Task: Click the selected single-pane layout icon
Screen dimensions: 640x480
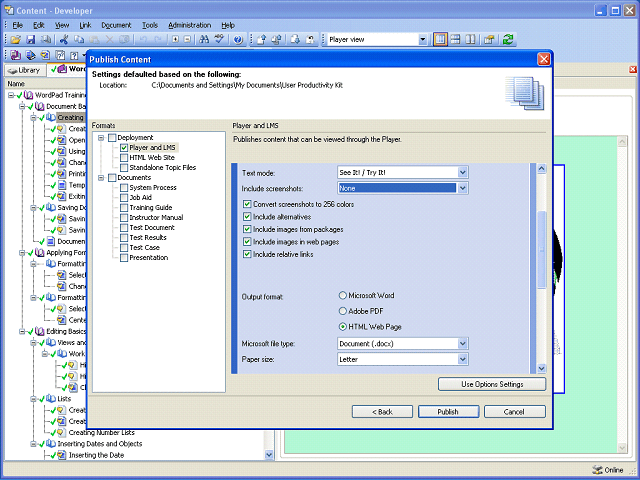Action: (x=440, y=40)
